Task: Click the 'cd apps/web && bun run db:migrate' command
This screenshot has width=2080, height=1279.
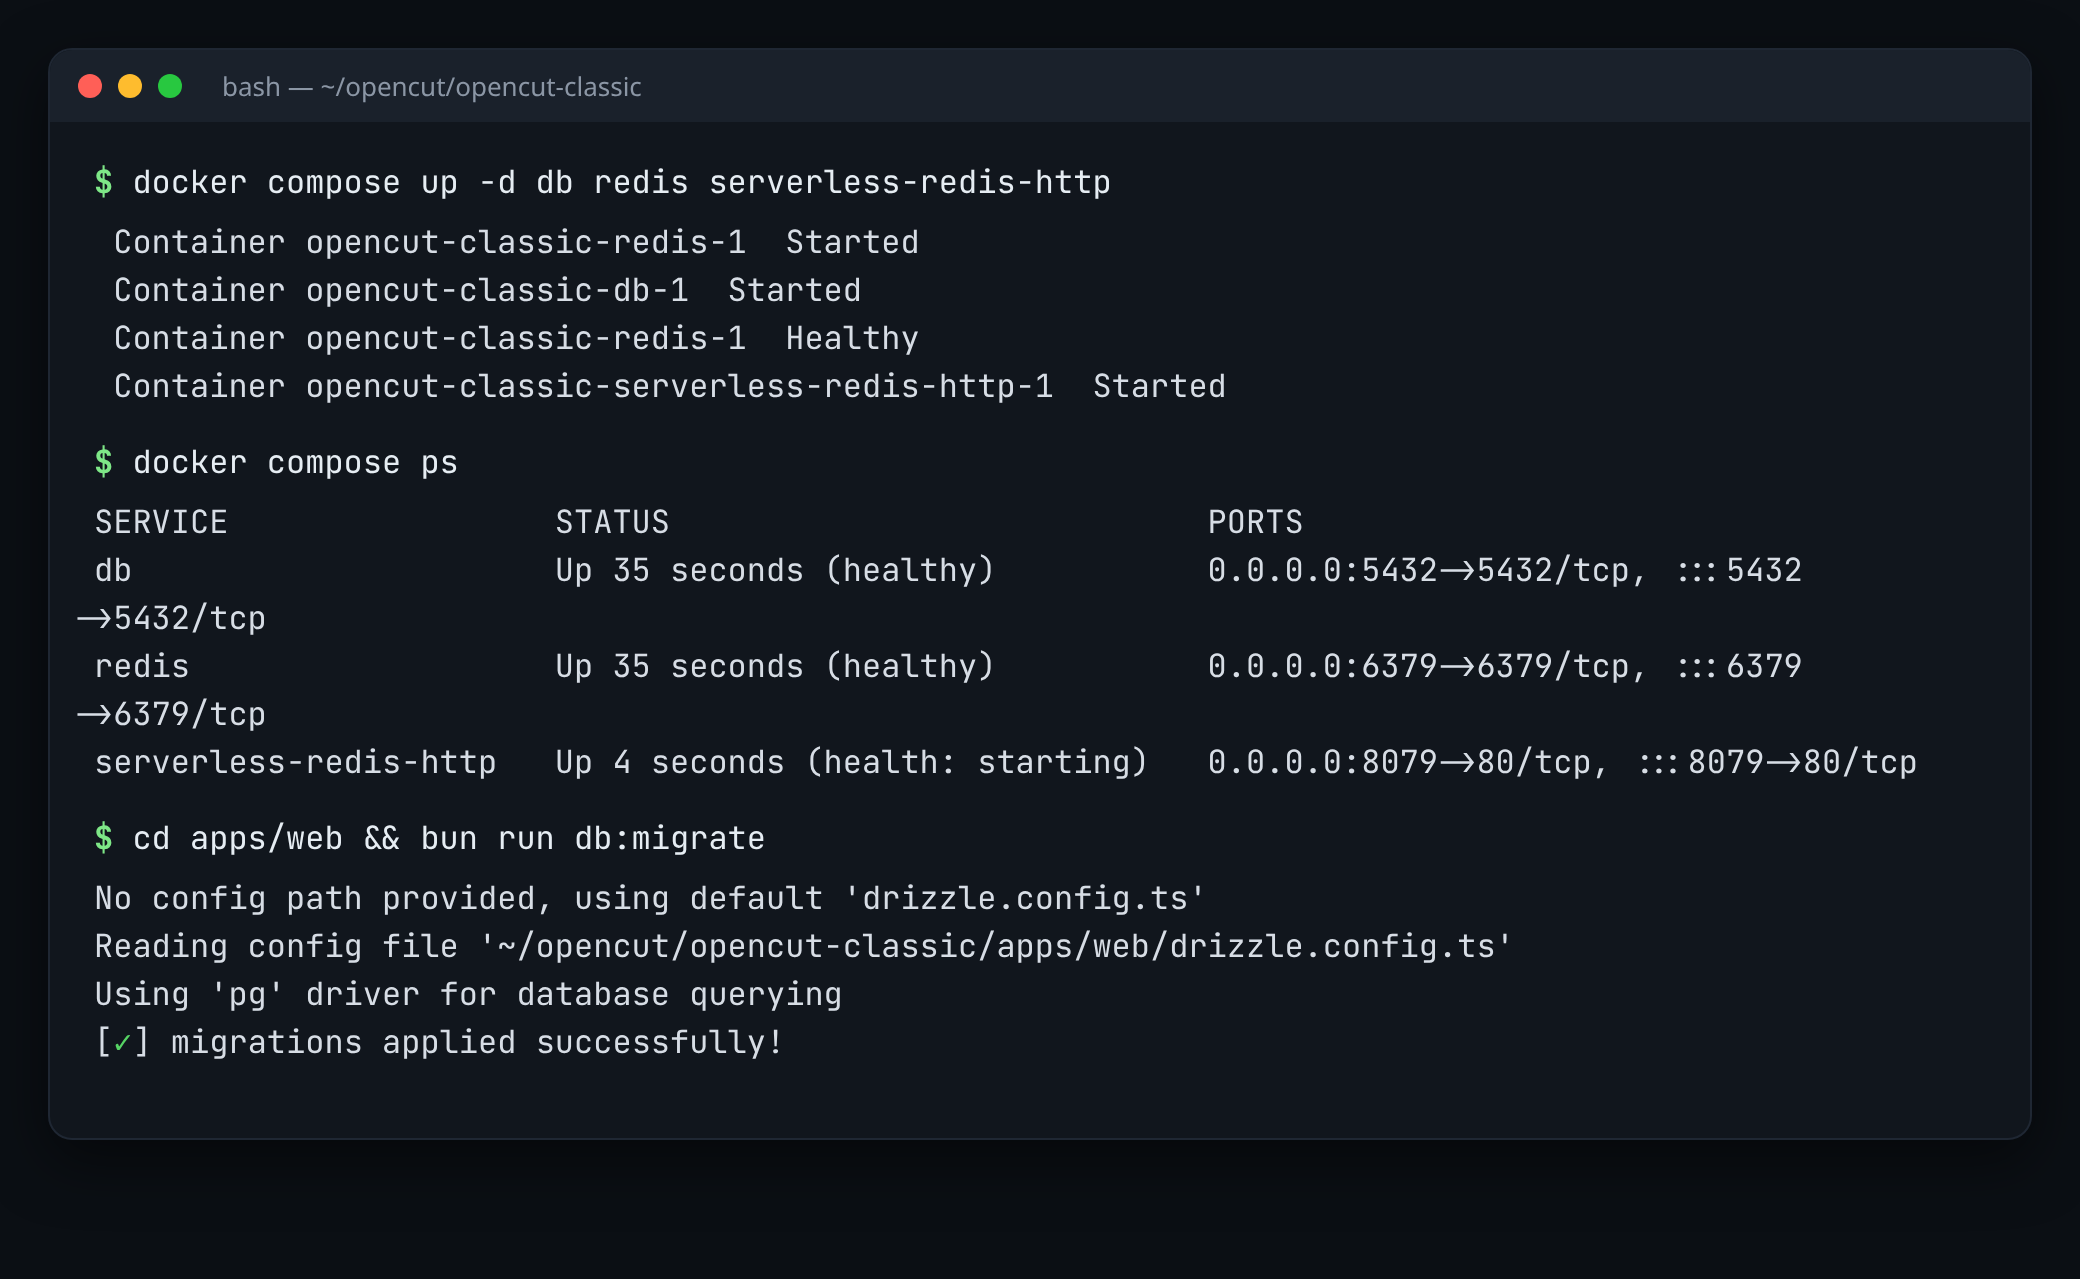Action: (x=449, y=838)
